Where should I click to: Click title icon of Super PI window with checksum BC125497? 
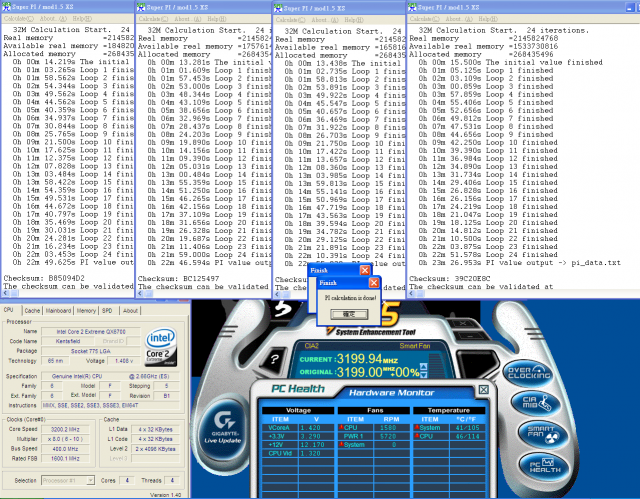tap(141, 7)
